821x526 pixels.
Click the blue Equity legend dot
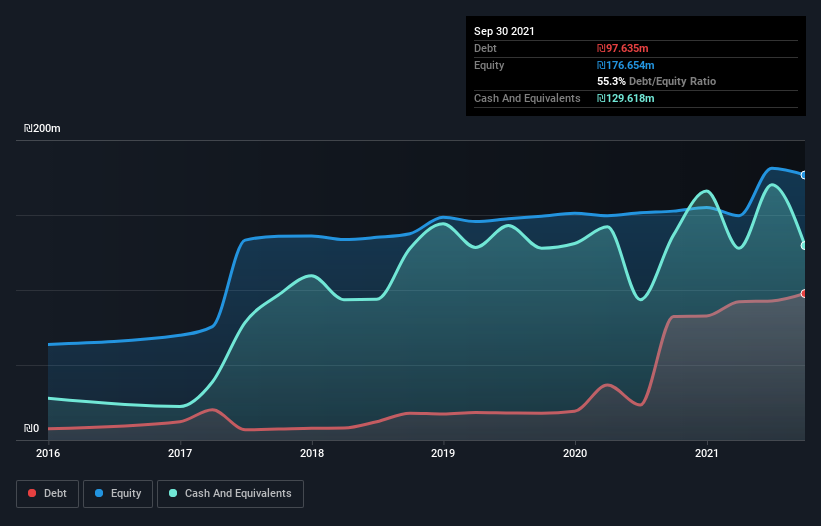click(99, 493)
